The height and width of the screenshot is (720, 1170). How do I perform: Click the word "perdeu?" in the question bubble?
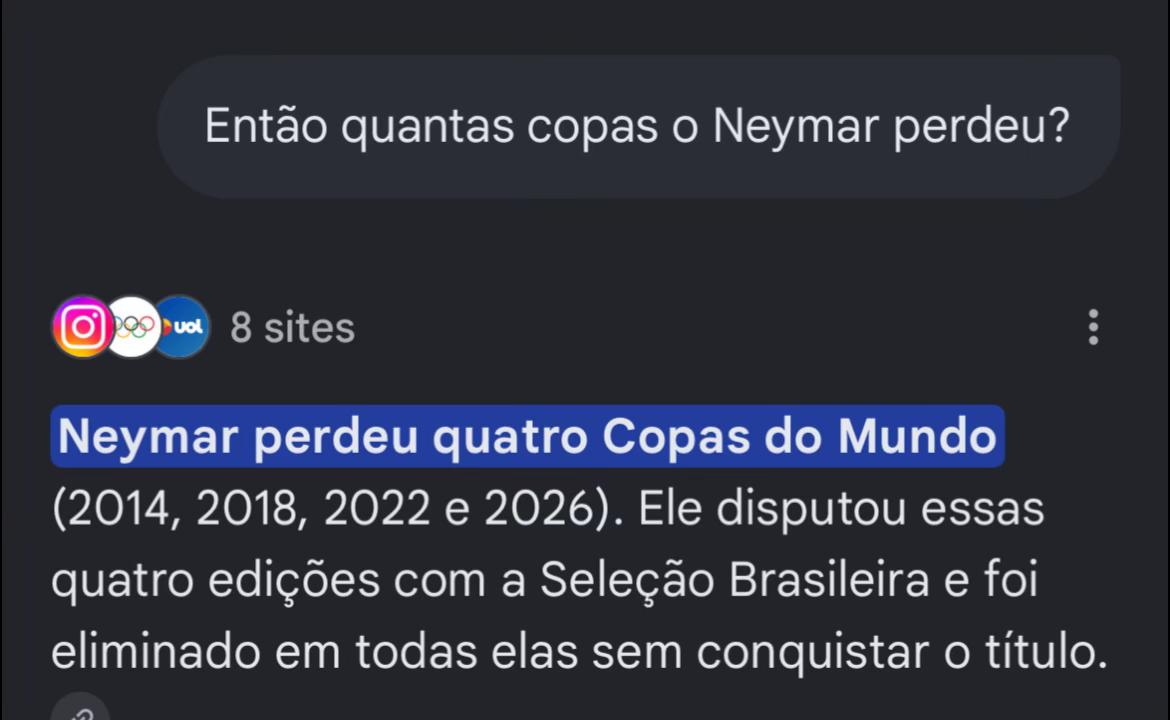click(x=982, y=127)
